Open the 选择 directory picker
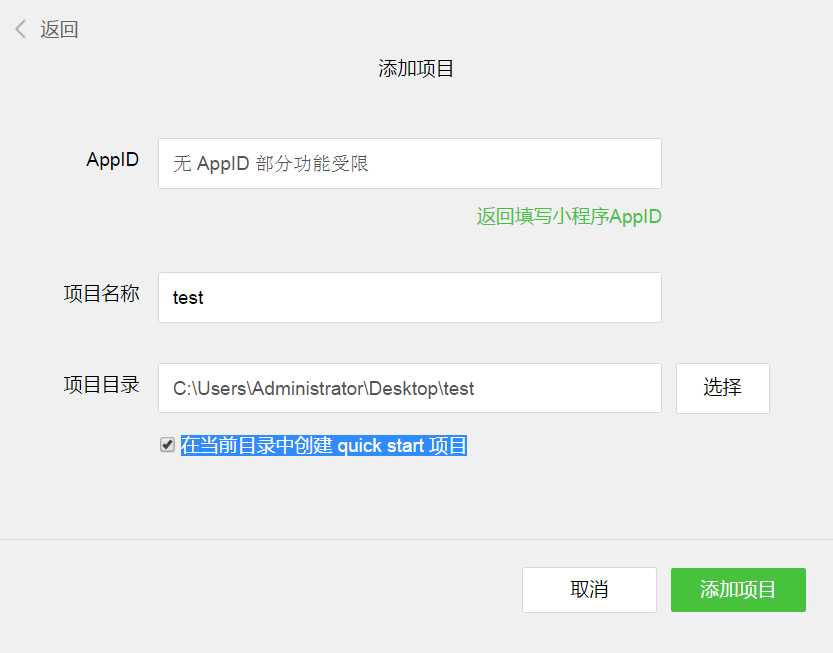Screen dimensions: 833x653 [722, 388]
